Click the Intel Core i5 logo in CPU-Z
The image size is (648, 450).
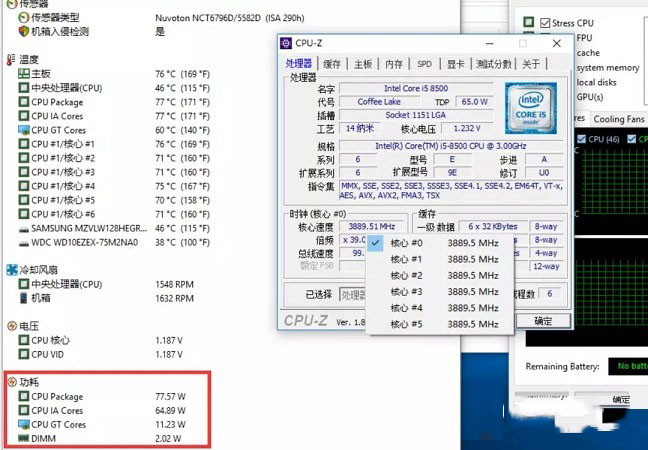point(531,108)
